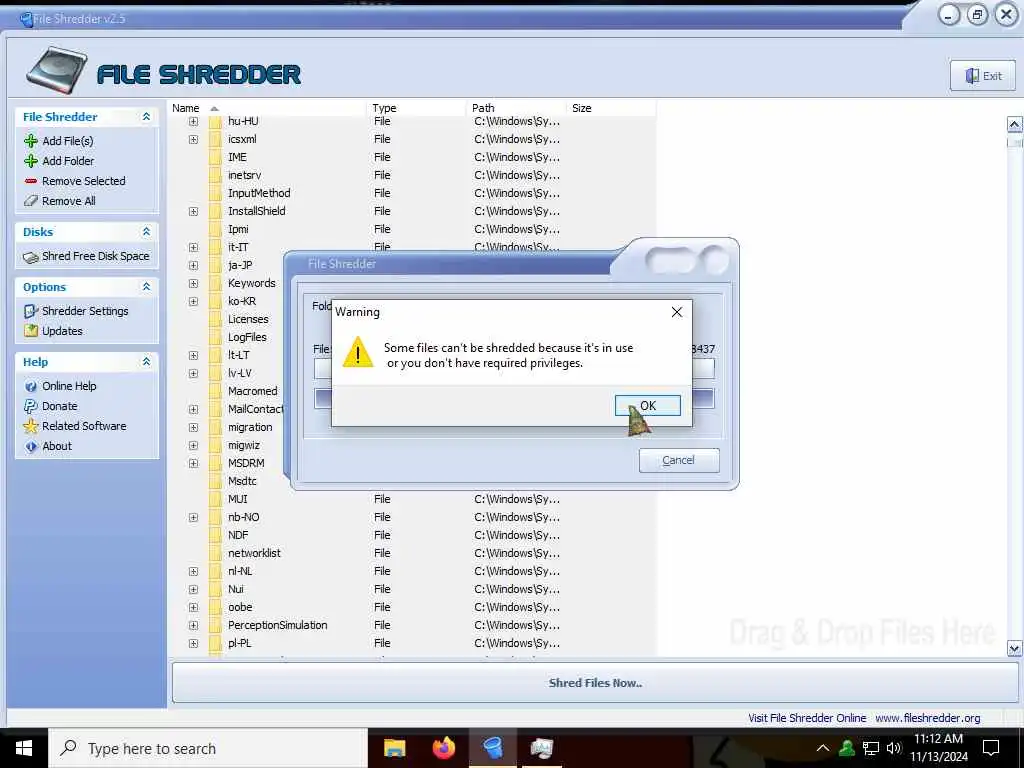
Task: Click the yellow warning triangle icon
Action: [x=358, y=353]
